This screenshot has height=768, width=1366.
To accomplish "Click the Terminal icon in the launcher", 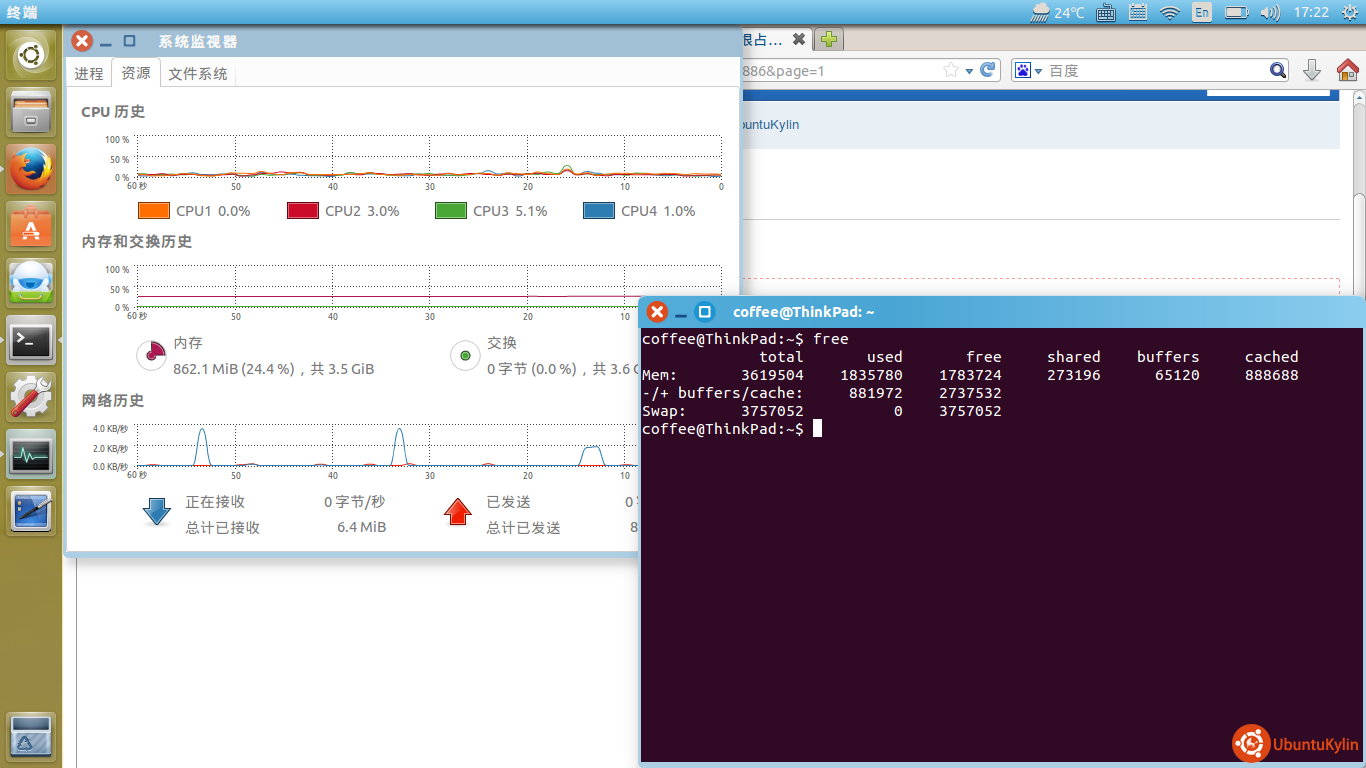I will click(x=31, y=341).
